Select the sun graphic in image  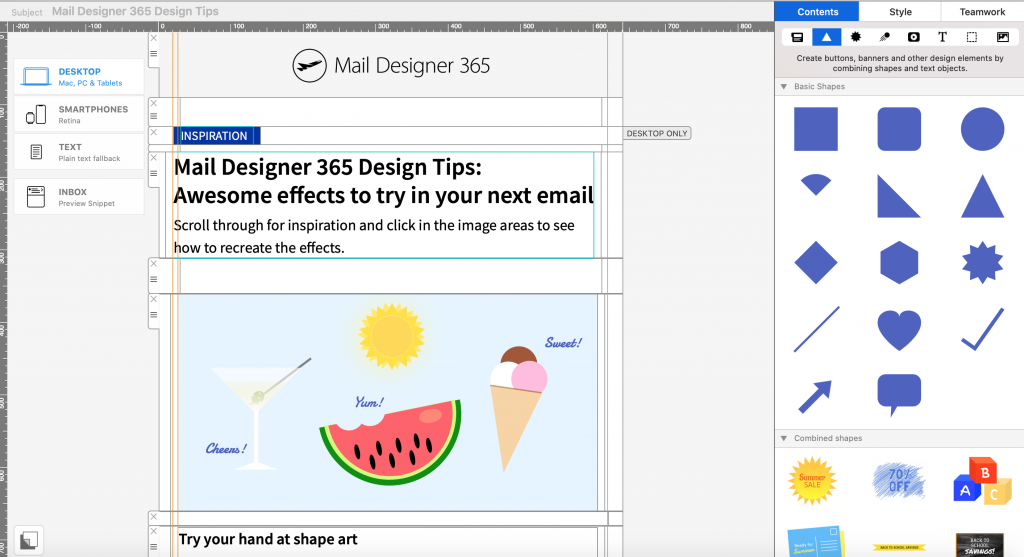click(391, 336)
